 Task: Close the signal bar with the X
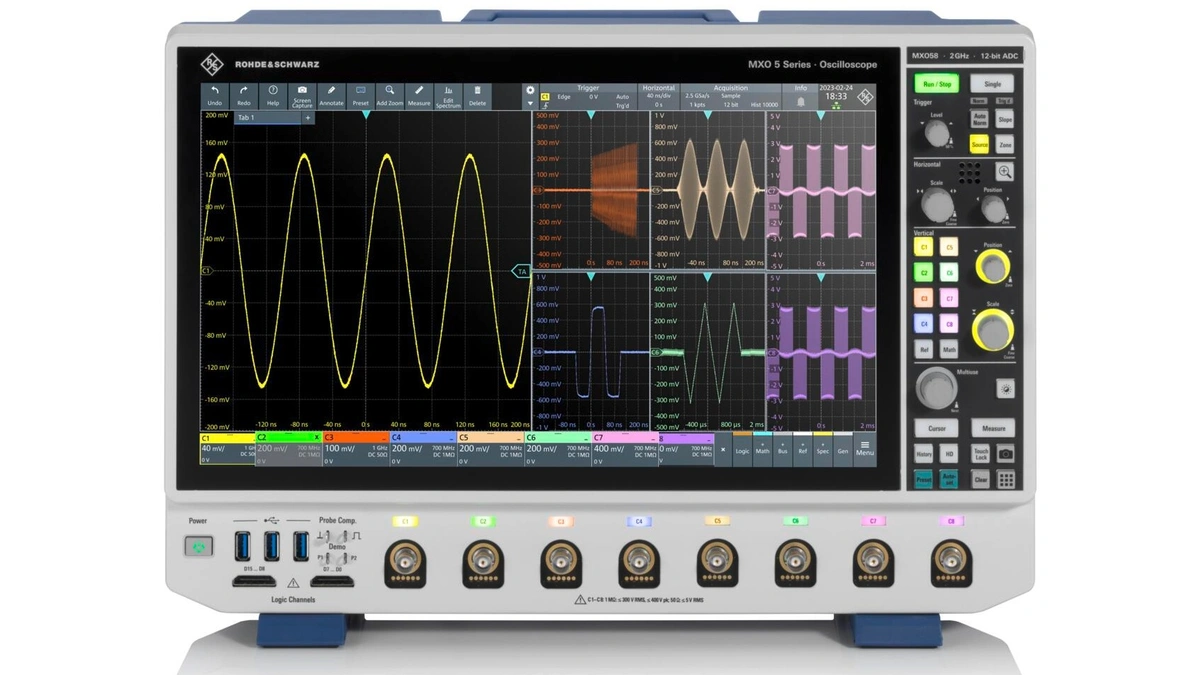tap(723, 450)
